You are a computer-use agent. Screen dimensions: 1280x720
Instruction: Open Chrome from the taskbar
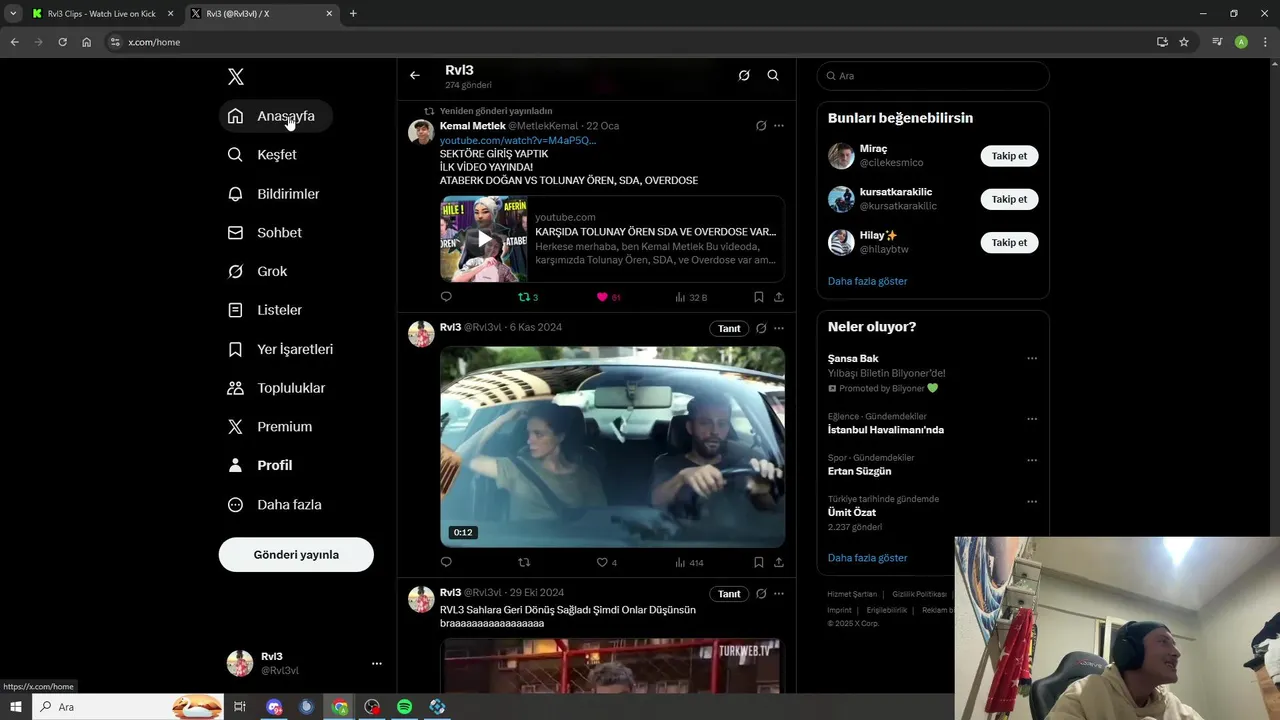[x=340, y=707]
